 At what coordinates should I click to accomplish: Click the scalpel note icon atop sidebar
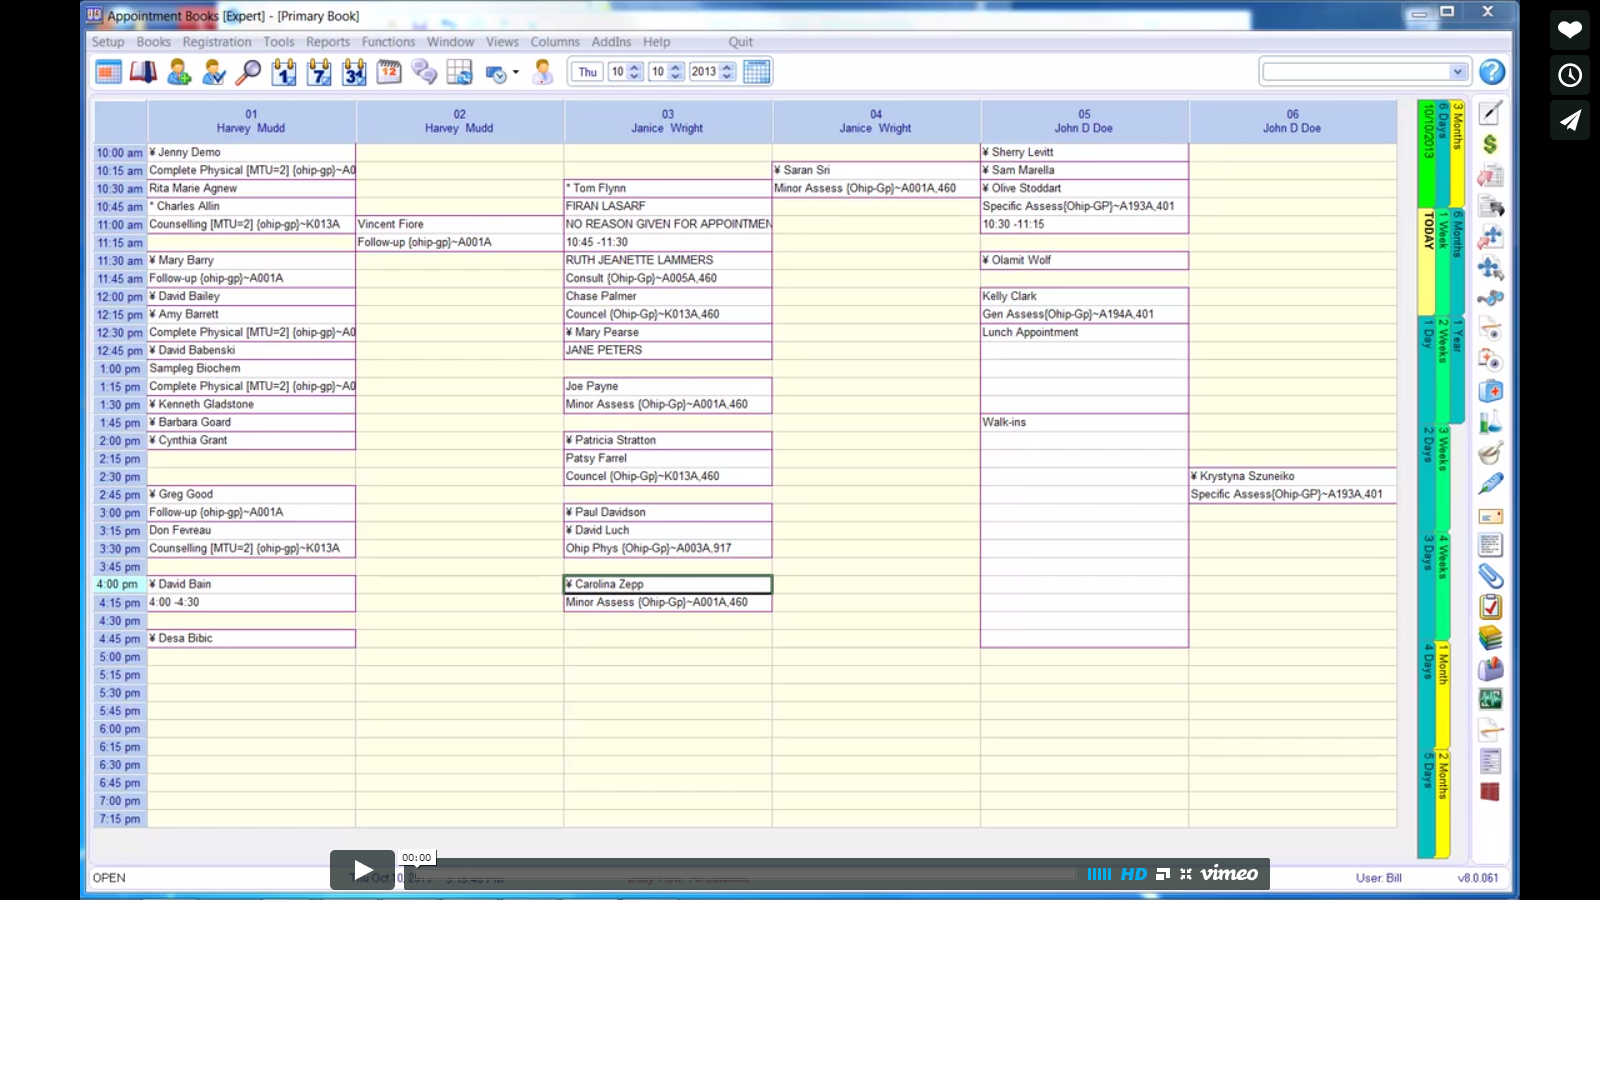tap(1490, 113)
